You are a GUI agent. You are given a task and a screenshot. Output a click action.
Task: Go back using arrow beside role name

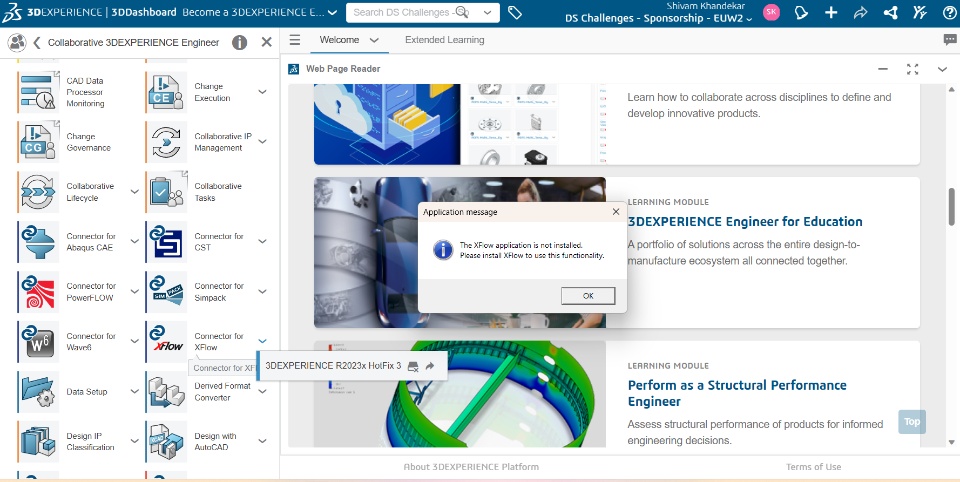coord(36,42)
